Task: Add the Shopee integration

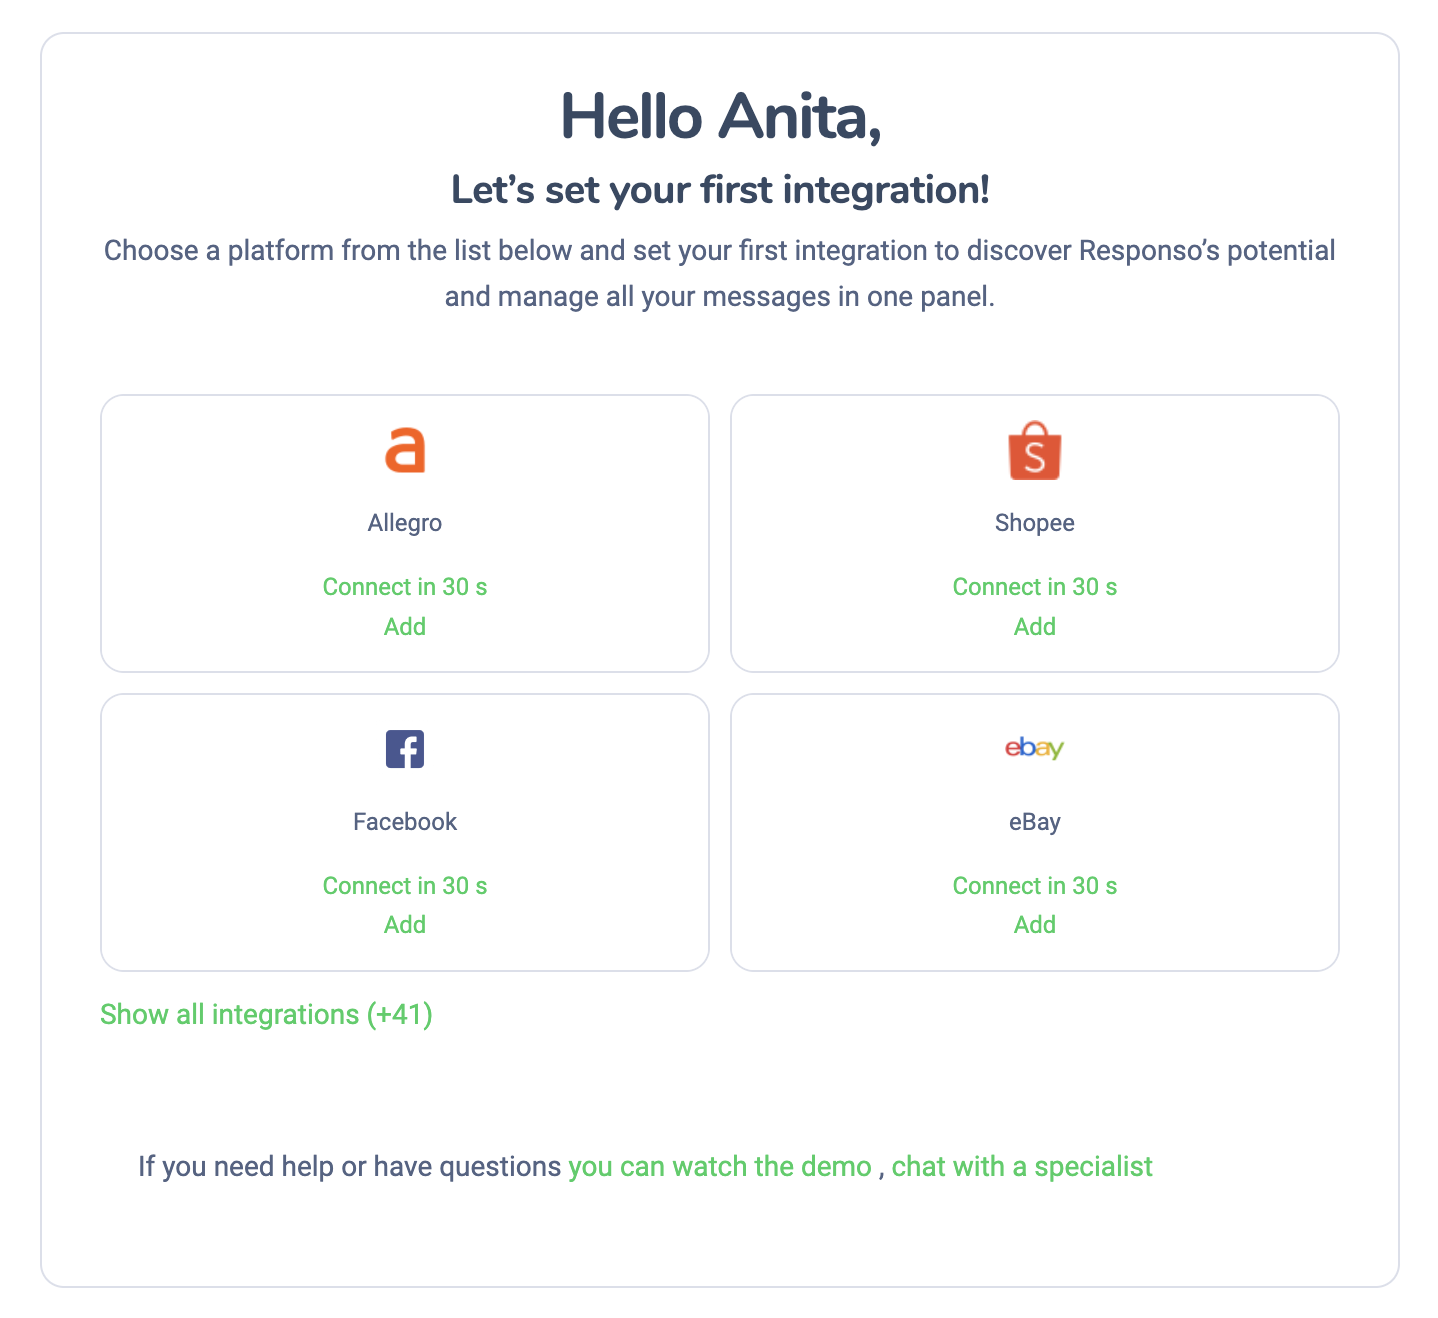Action: coord(1034,627)
